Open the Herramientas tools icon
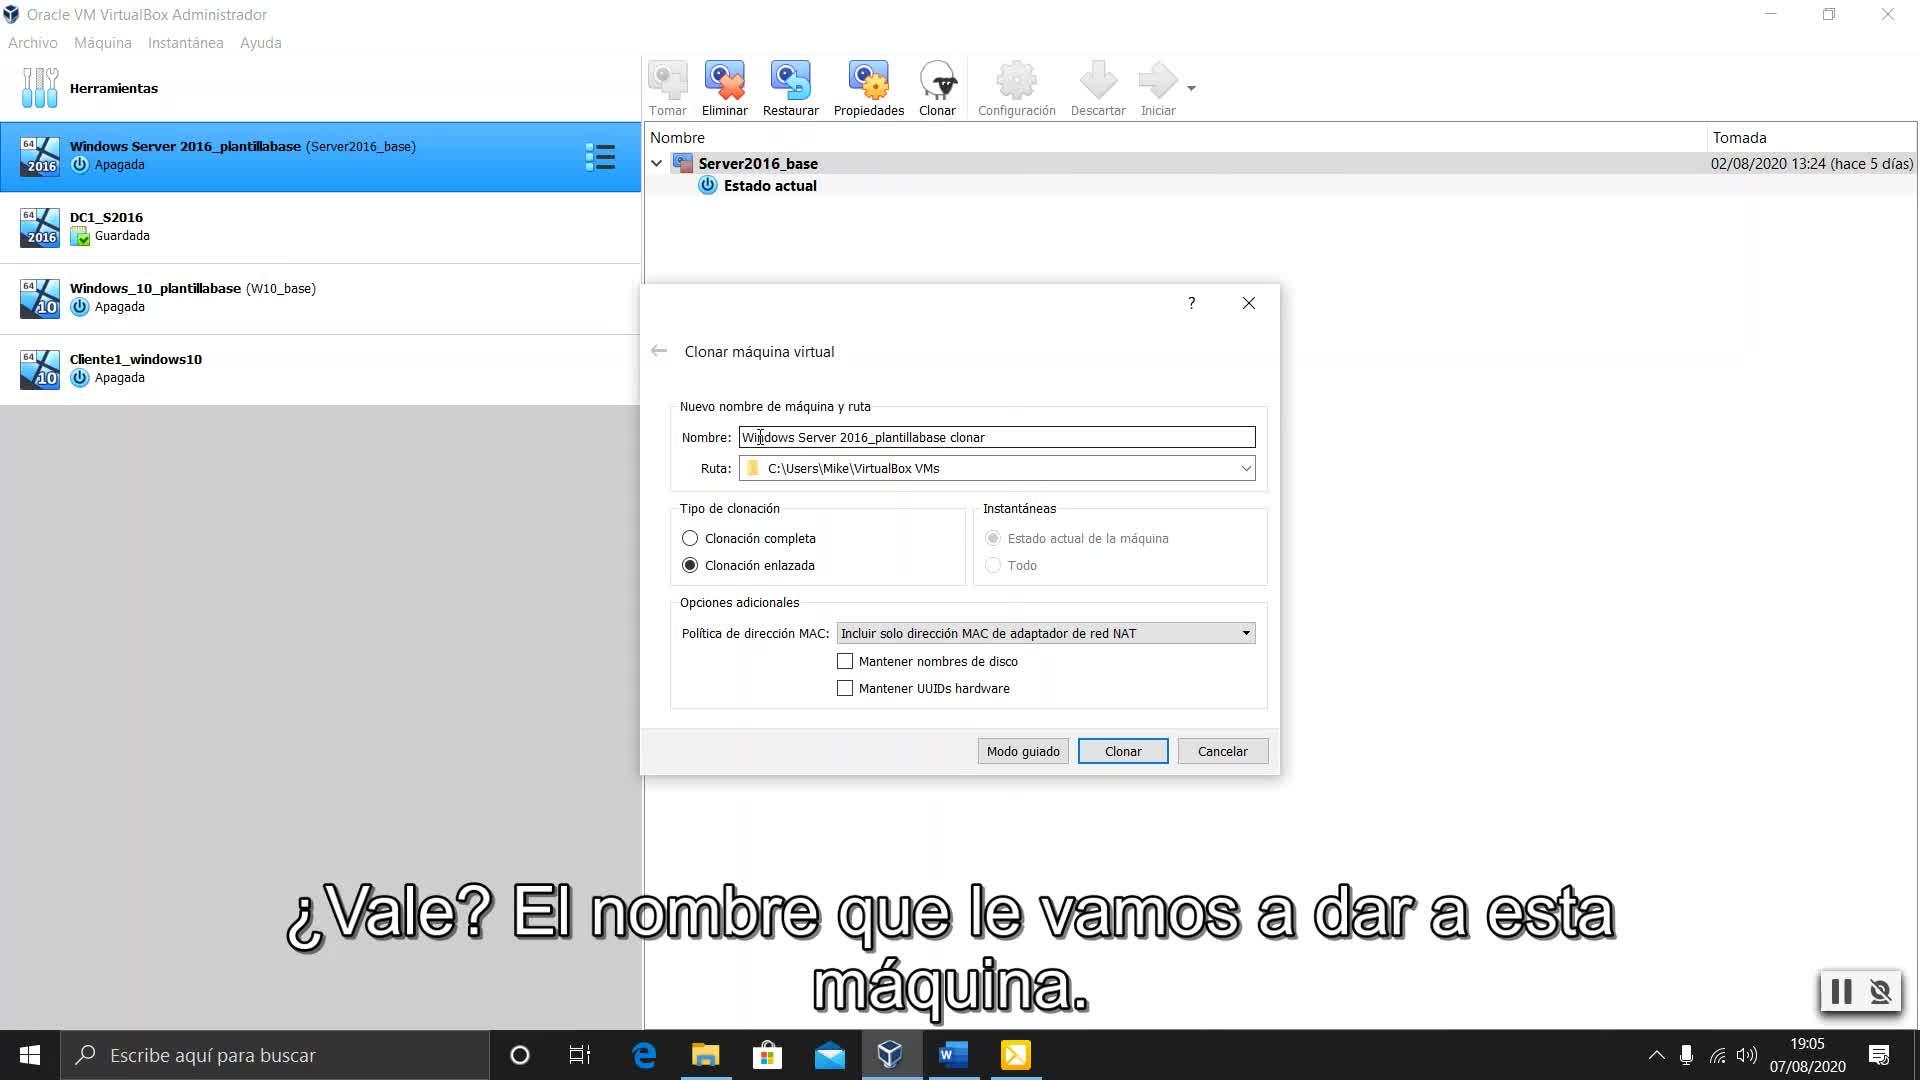1920x1080 pixels. coord(40,88)
